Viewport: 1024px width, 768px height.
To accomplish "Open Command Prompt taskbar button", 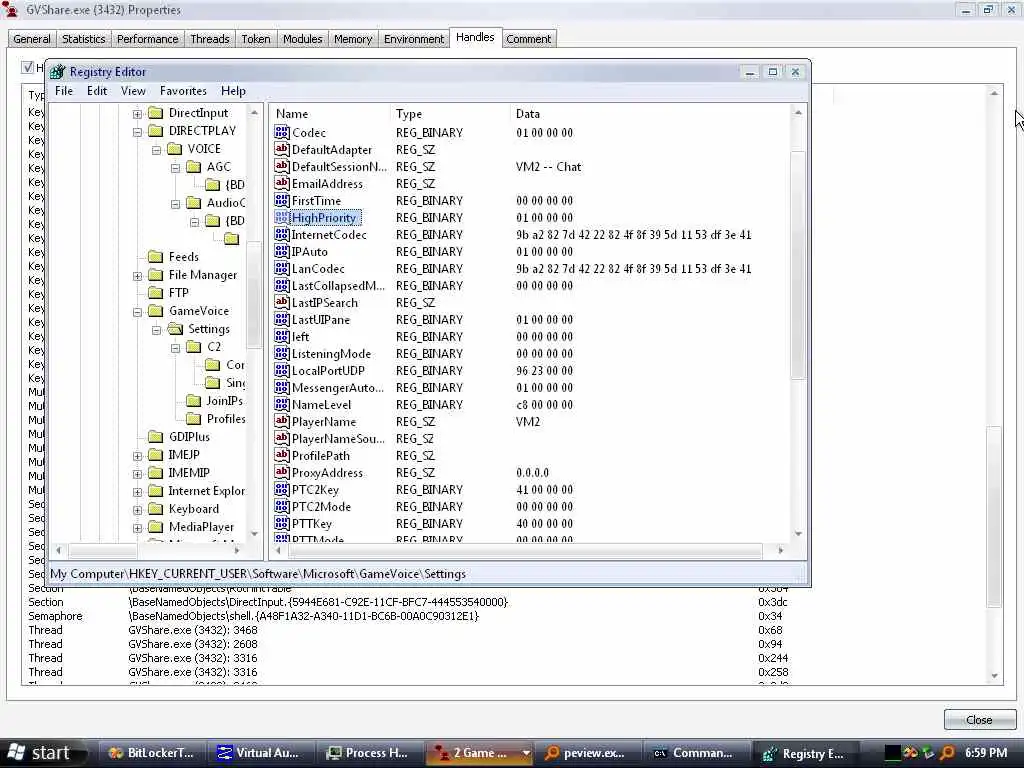I will click(696, 753).
